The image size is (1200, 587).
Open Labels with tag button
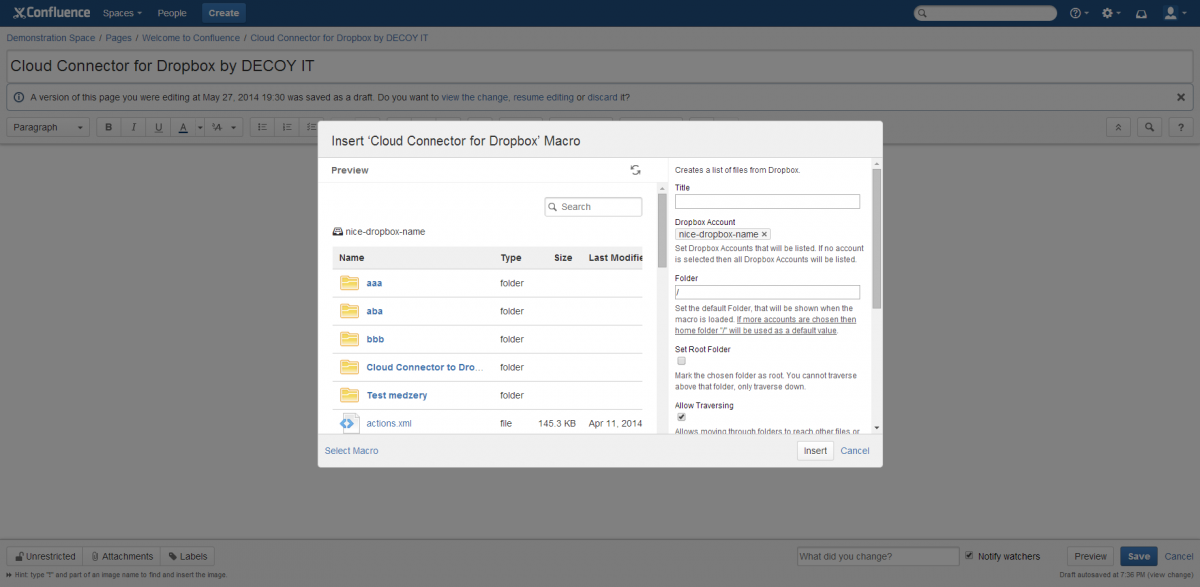coord(188,556)
